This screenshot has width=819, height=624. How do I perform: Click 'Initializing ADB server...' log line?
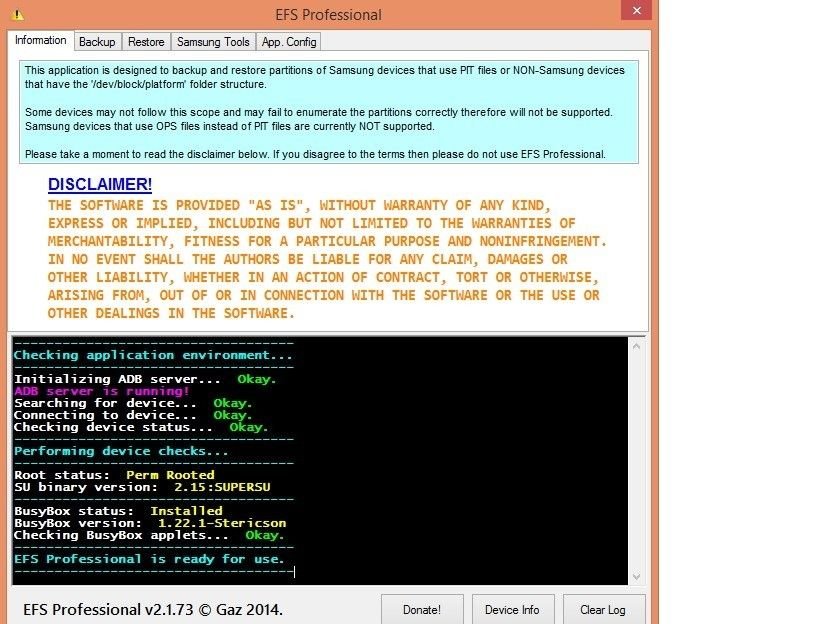click(145, 379)
